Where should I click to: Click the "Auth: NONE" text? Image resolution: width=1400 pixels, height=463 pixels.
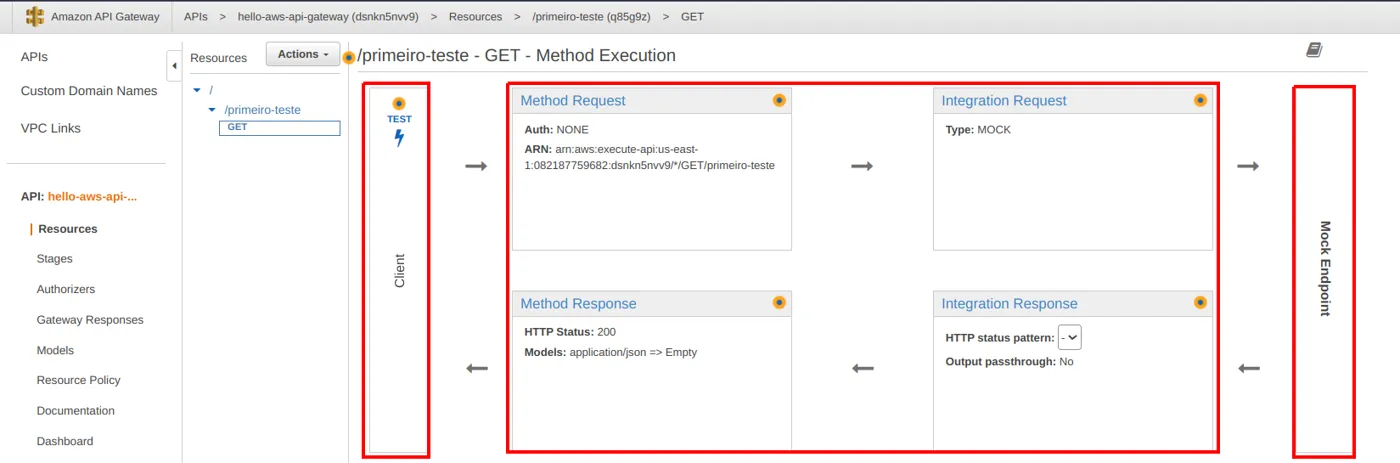(x=557, y=130)
